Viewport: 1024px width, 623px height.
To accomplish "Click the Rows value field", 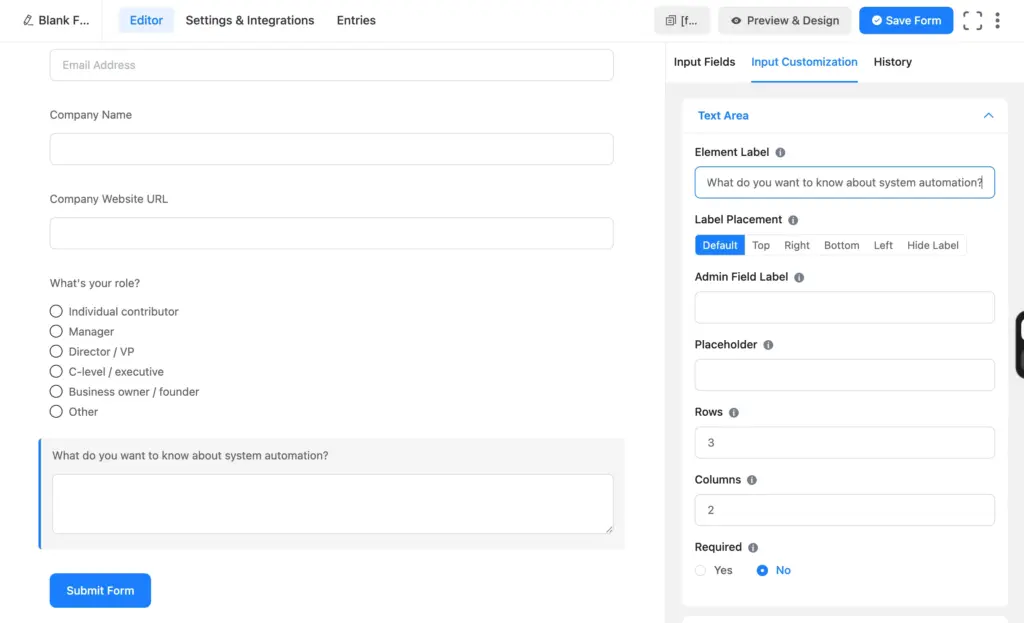I will coord(844,443).
